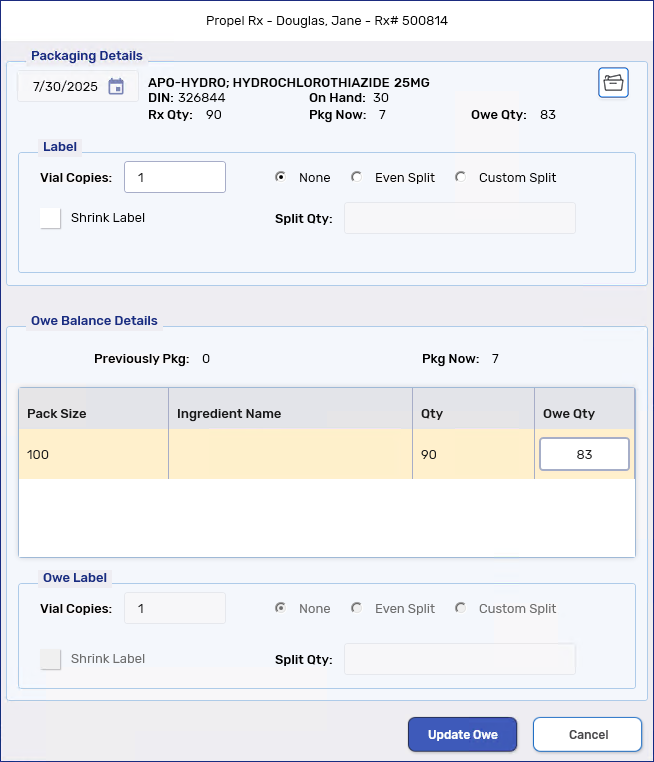Click the Cancel button
654x762 pixels.
click(x=587, y=734)
